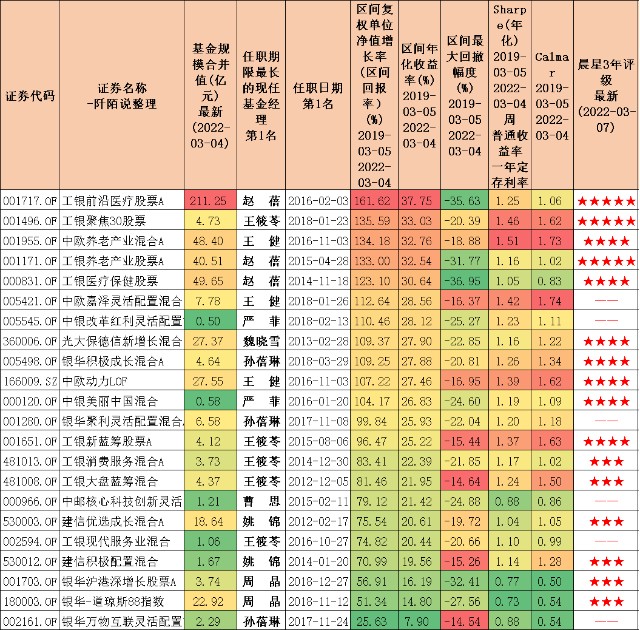Image resolution: width=640 pixels, height=630 pixels.
Task: Click fund name 中欧动力LOF
Action: [x=122, y=381]
